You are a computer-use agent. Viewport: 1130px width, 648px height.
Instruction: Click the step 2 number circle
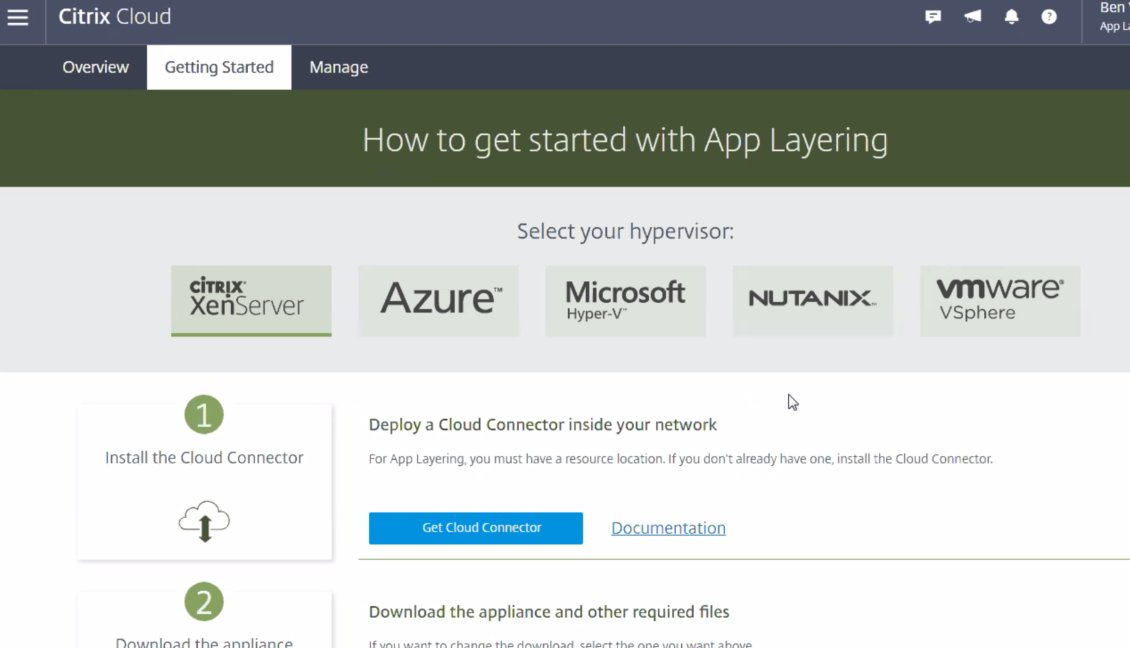tap(204, 602)
